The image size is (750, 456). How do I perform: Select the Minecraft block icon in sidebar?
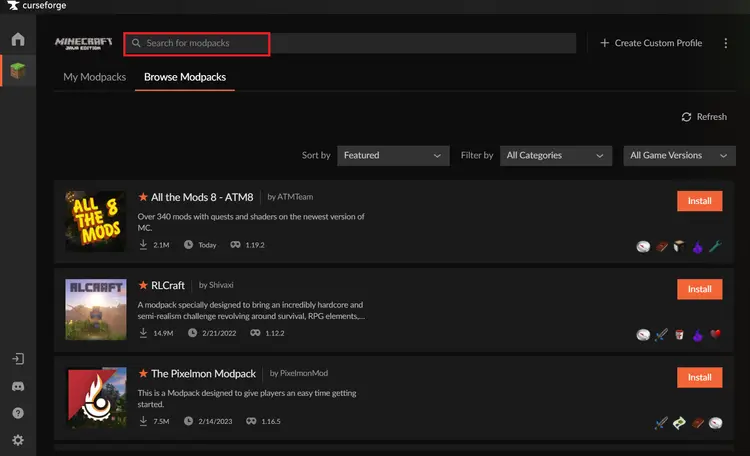click(x=18, y=72)
